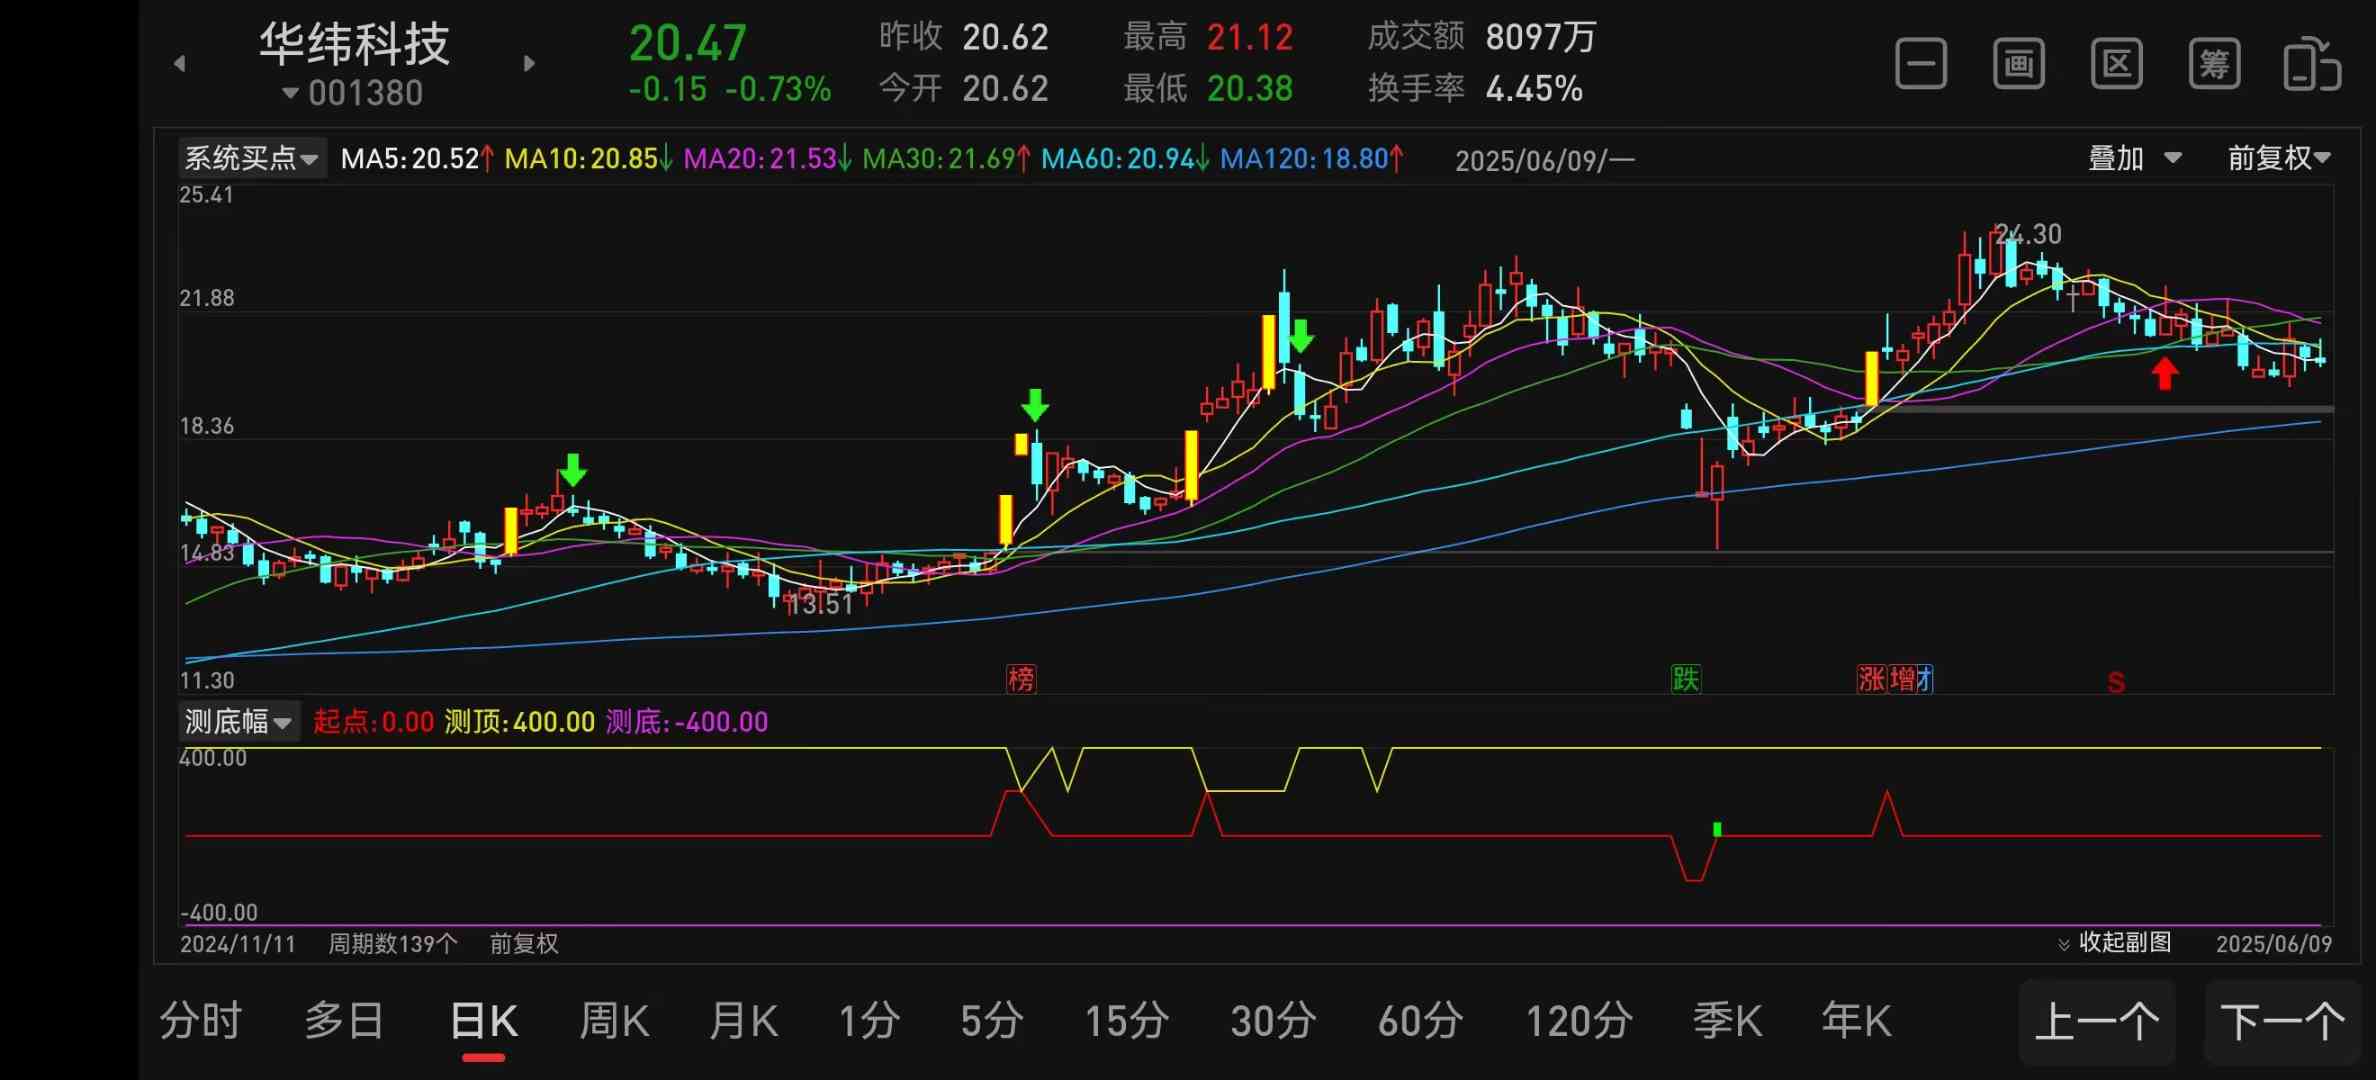The height and width of the screenshot is (1080, 2376).
Task: Tap the green 跌 marker
Action: coord(1686,679)
